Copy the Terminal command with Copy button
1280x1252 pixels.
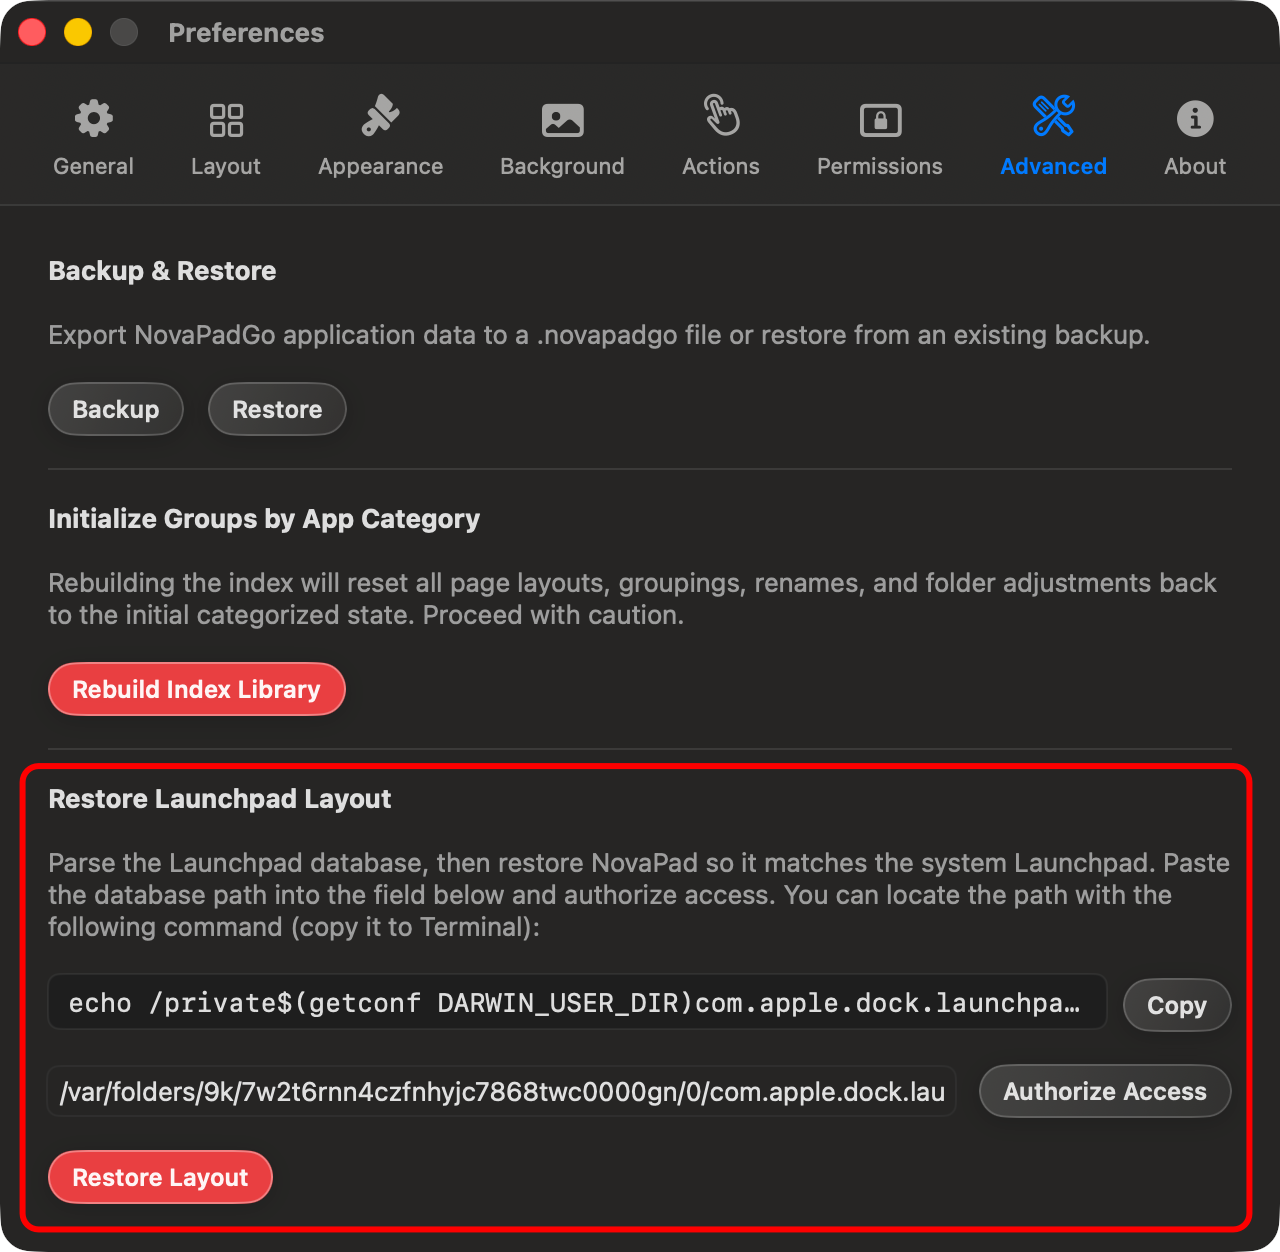[1177, 1005]
